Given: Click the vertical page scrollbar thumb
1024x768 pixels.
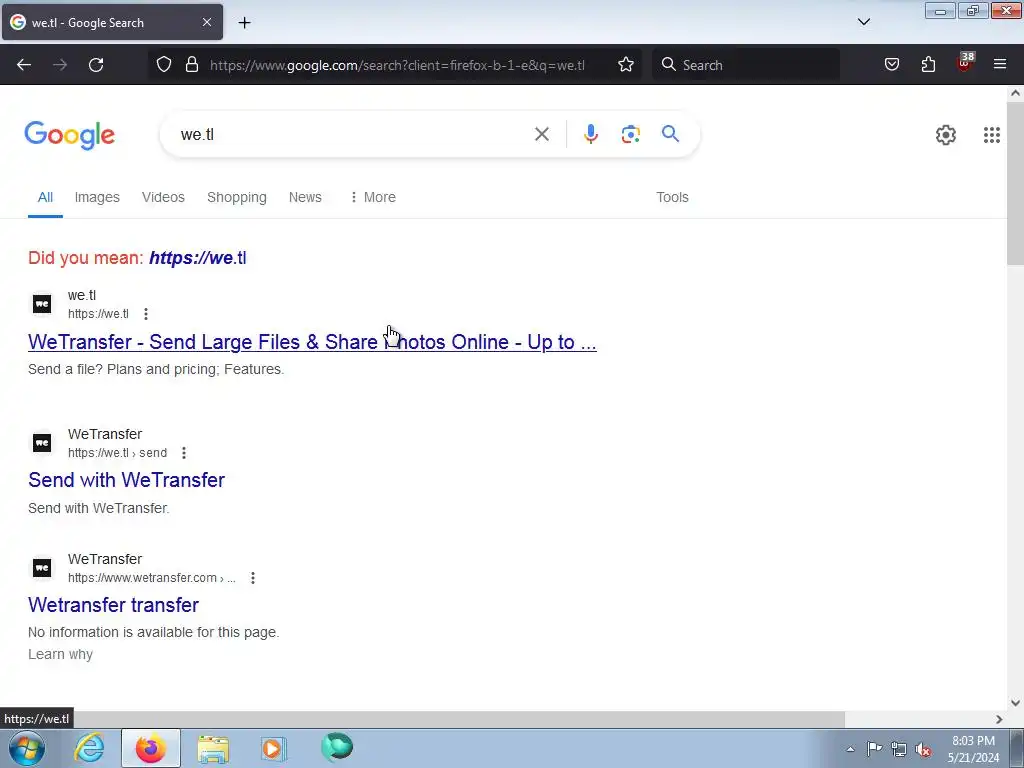Looking at the screenshot, I should 1015,184.
